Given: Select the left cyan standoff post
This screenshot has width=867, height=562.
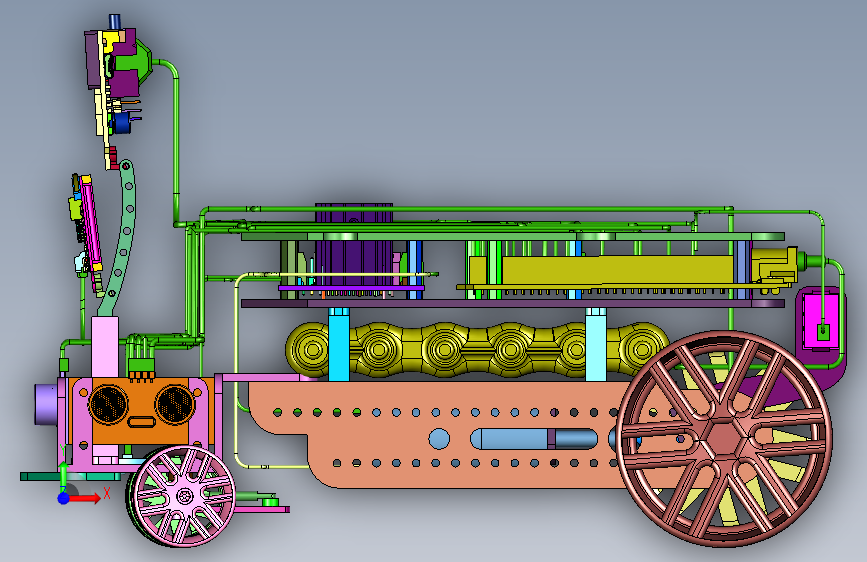Looking at the screenshot, I should [x=338, y=345].
